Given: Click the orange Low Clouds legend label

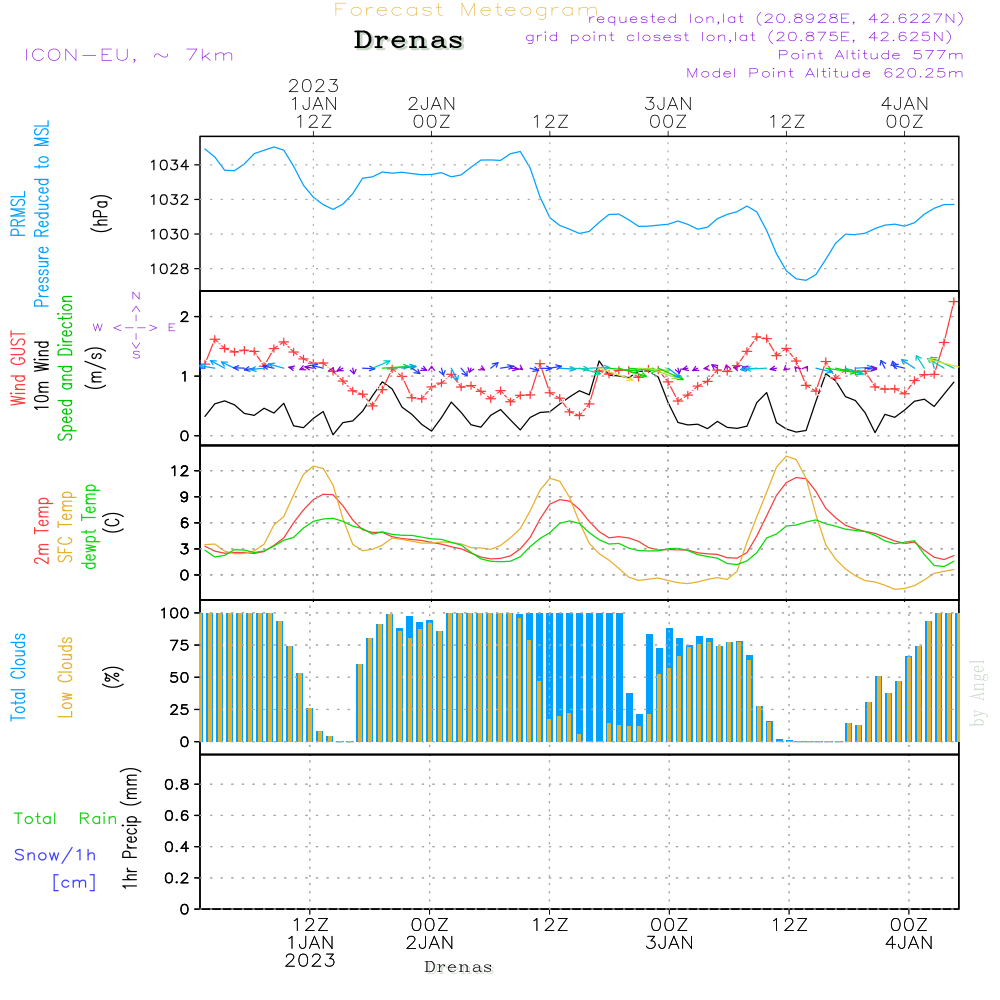Looking at the screenshot, I should click(x=66, y=676).
